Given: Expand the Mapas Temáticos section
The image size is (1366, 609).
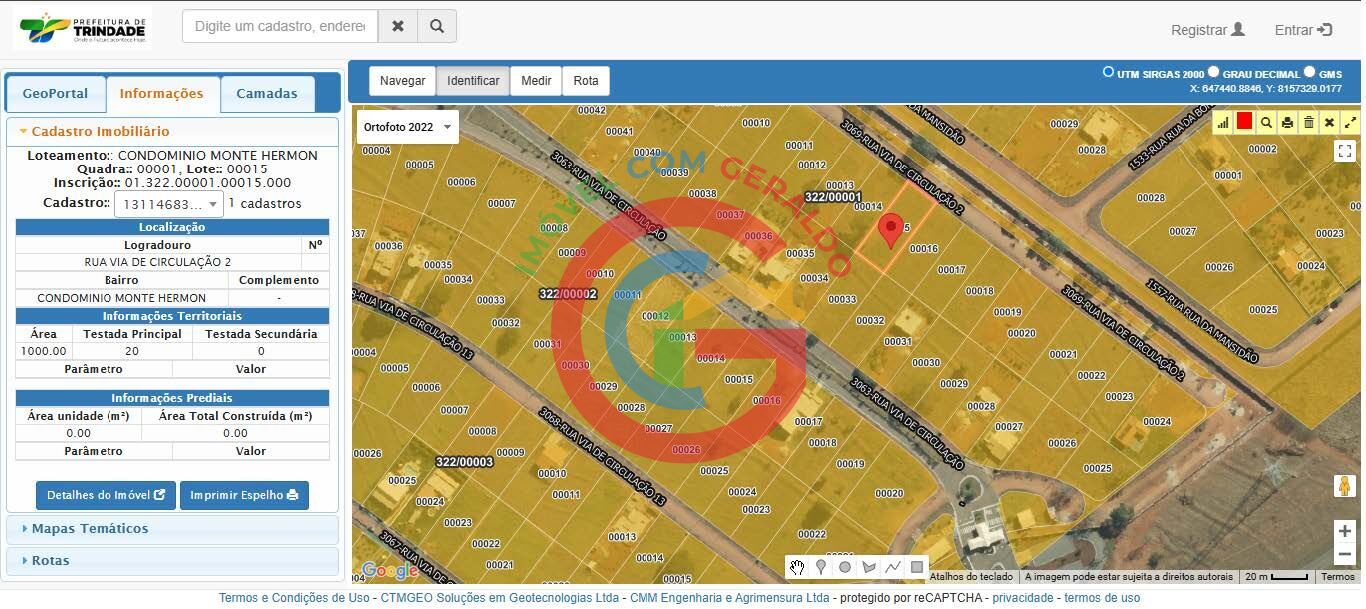Looking at the screenshot, I should tap(172, 529).
